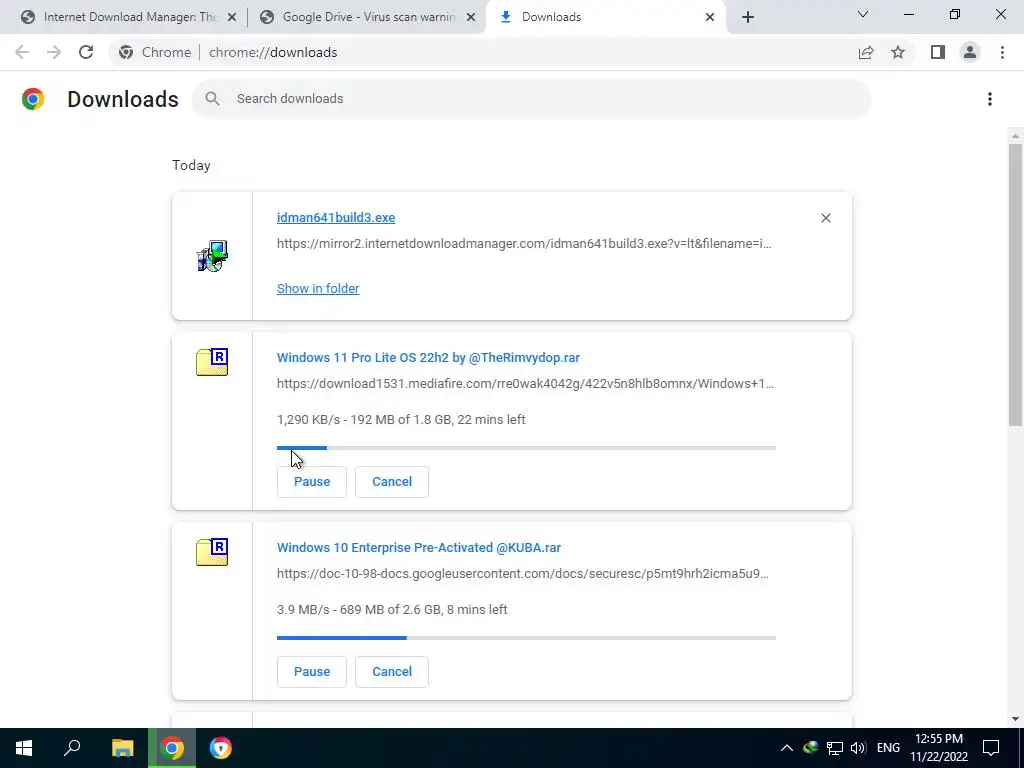Show idman641build3.exe in folder
This screenshot has width=1024, height=768.
318,289
